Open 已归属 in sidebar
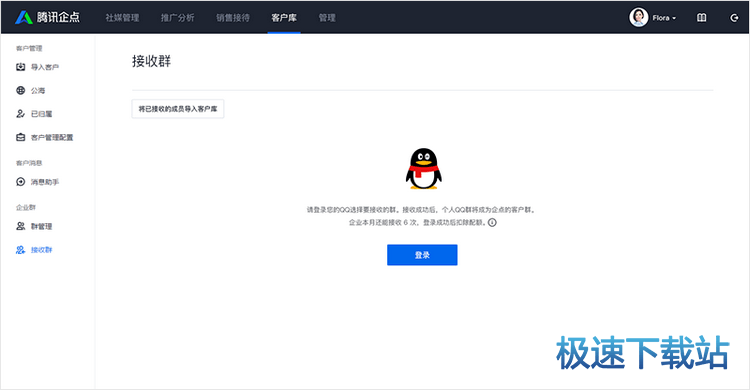Image resolution: width=750 pixels, height=390 pixels. pyautogui.click(x=42, y=114)
